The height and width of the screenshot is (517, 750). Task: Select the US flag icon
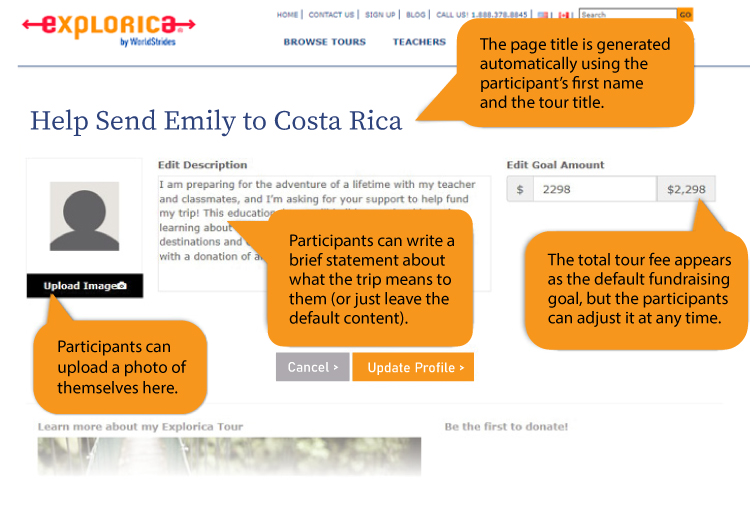coord(543,15)
